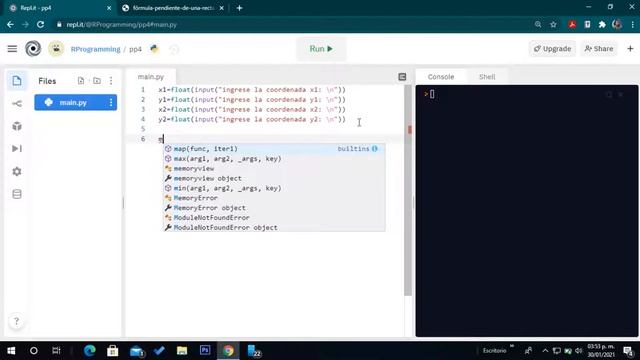Open the user avatar profile

(56, 49)
